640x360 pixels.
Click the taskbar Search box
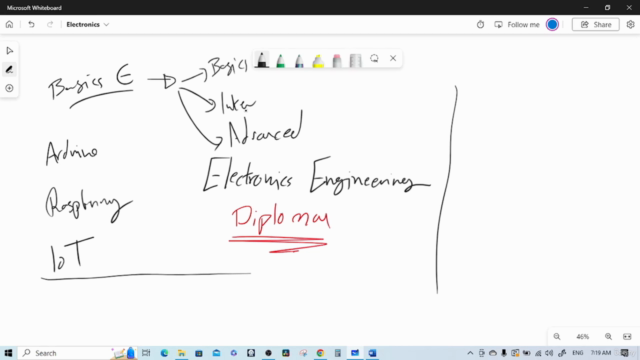coord(78,353)
